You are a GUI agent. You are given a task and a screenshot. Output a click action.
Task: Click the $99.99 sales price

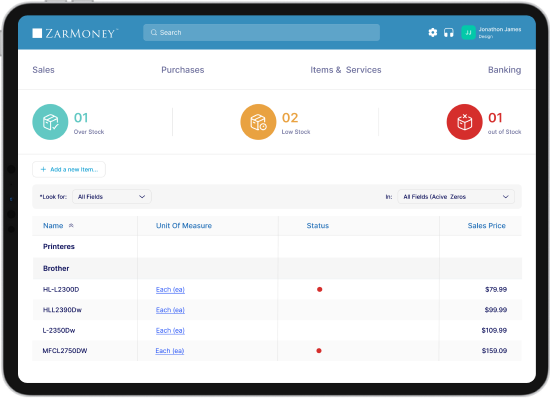click(496, 310)
